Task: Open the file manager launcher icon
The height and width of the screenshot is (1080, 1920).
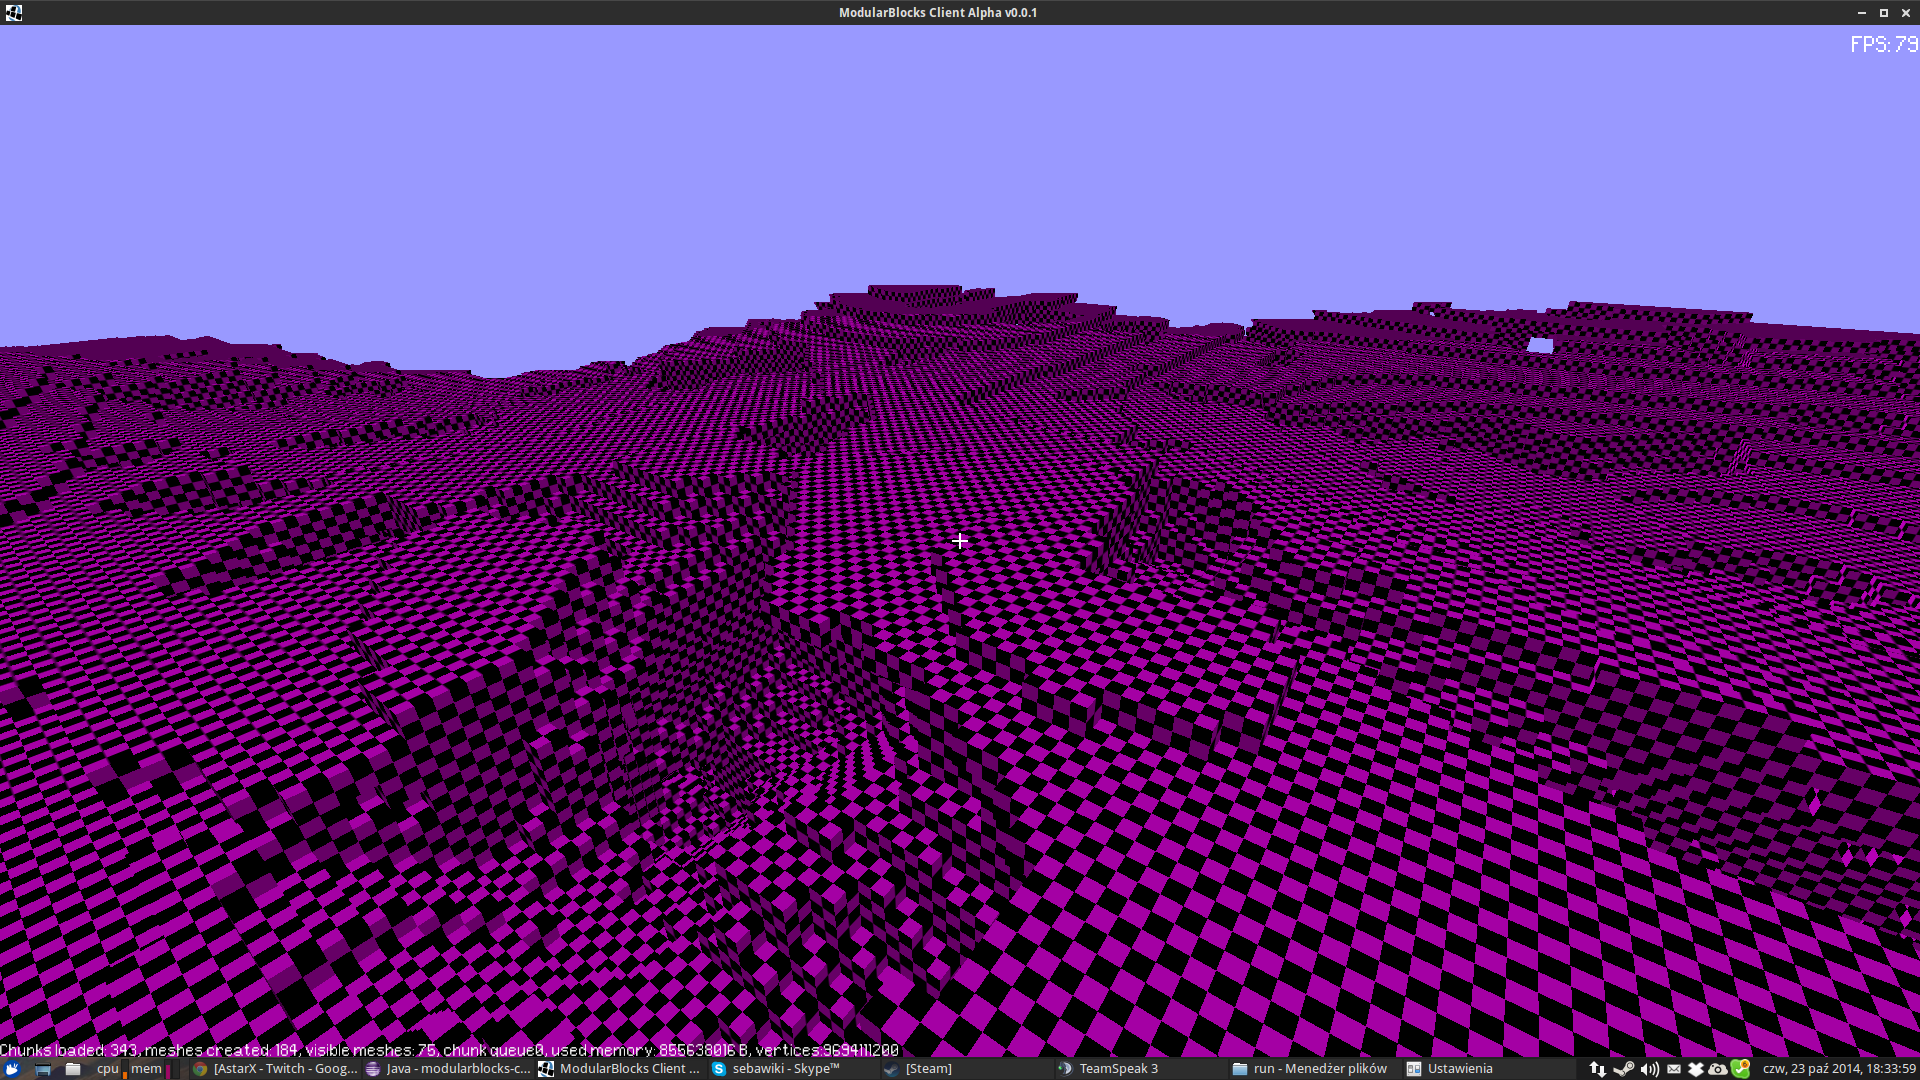Action: click(x=73, y=1069)
